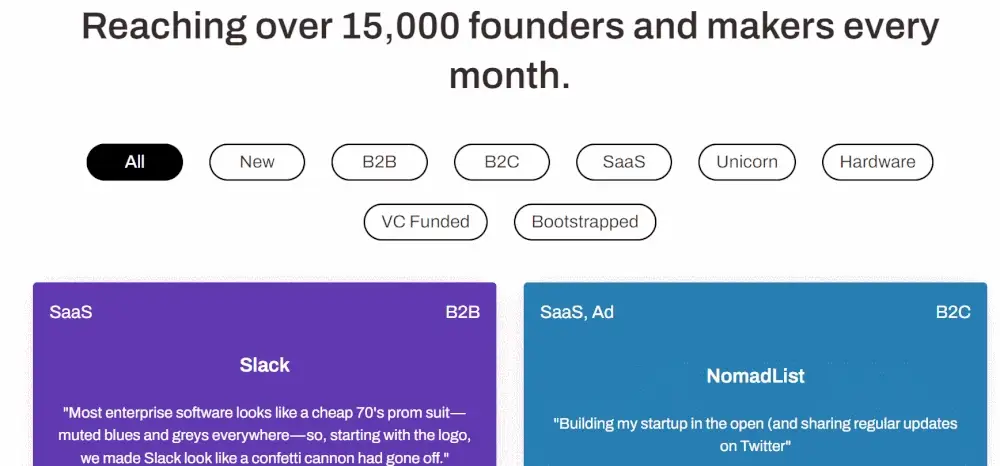Image resolution: width=1000 pixels, height=466 pixels.
Task: Show VC Funded startups
Action: coord(425,222)
